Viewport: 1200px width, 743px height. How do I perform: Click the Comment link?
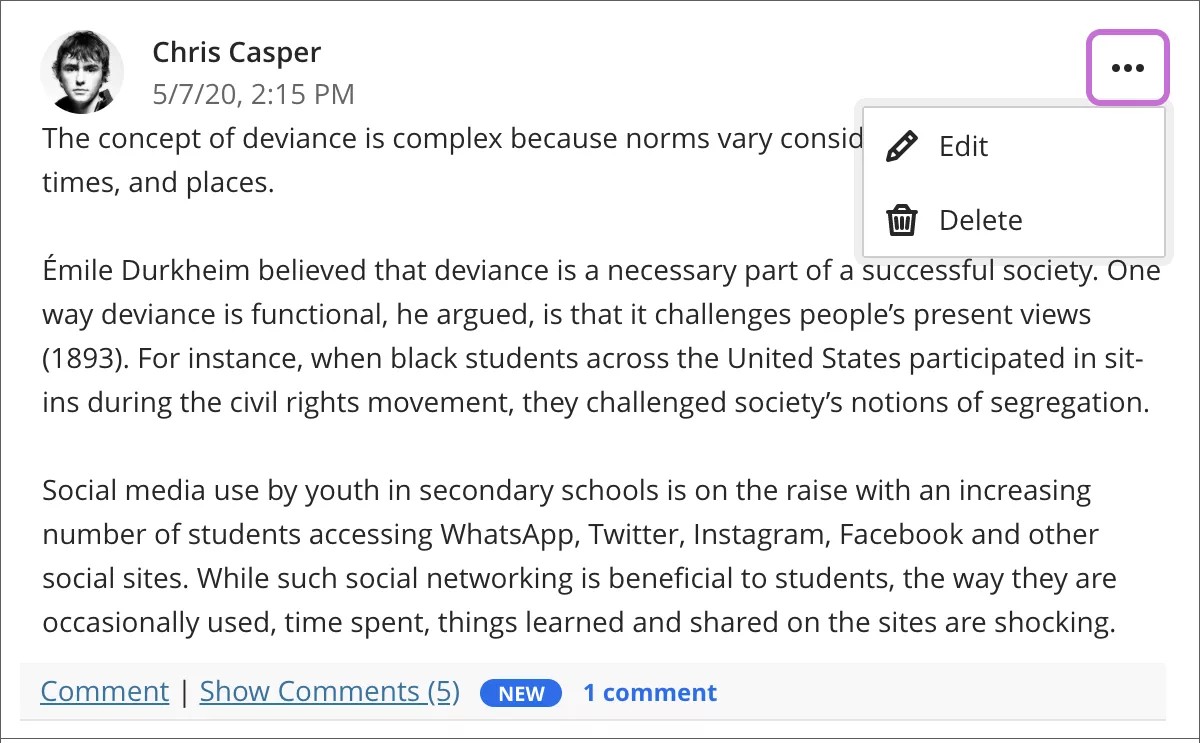[x=105, y=691]
